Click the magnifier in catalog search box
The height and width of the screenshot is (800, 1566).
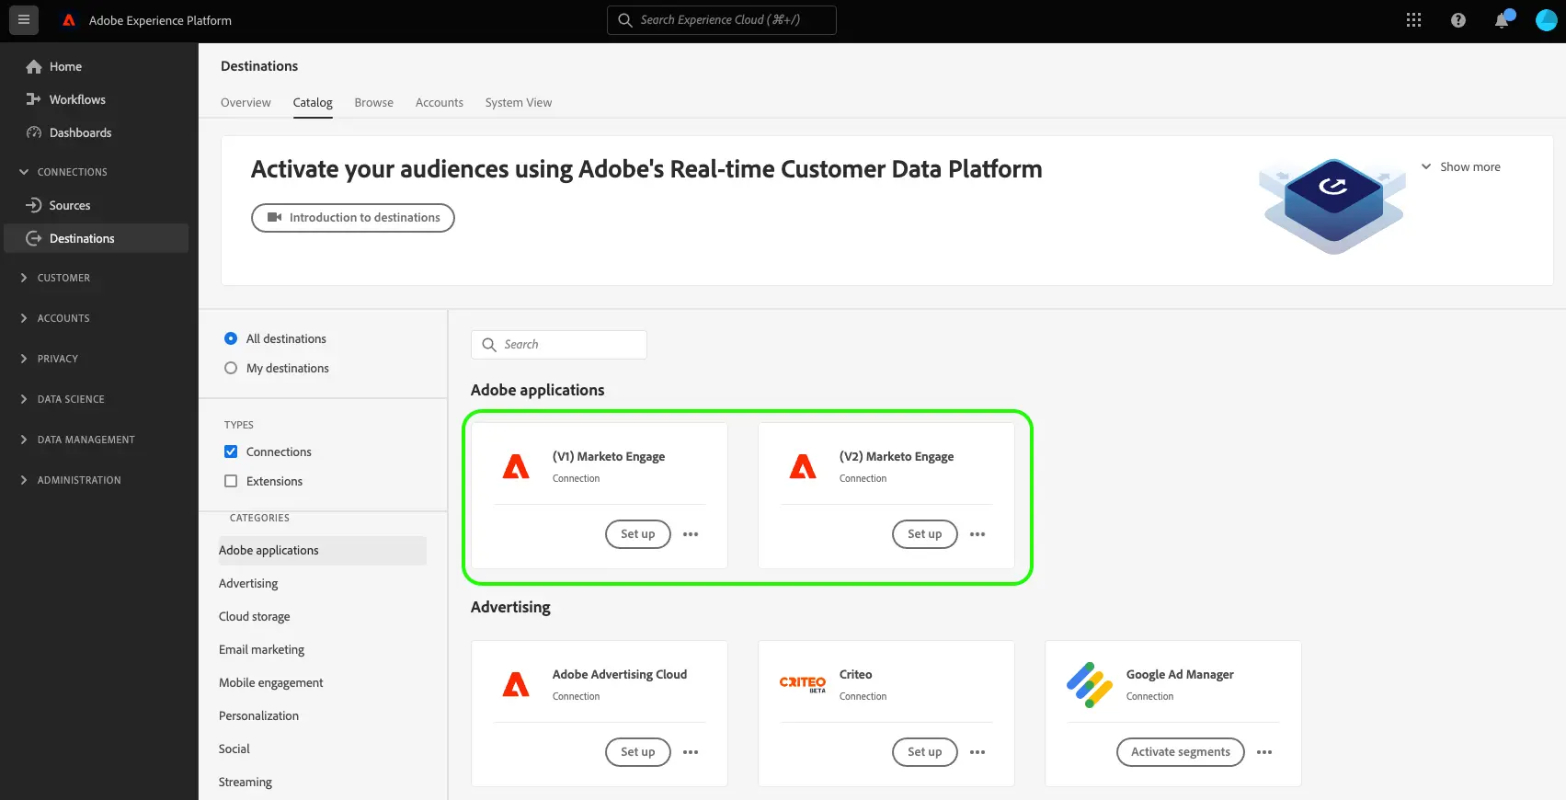[489, 345]
